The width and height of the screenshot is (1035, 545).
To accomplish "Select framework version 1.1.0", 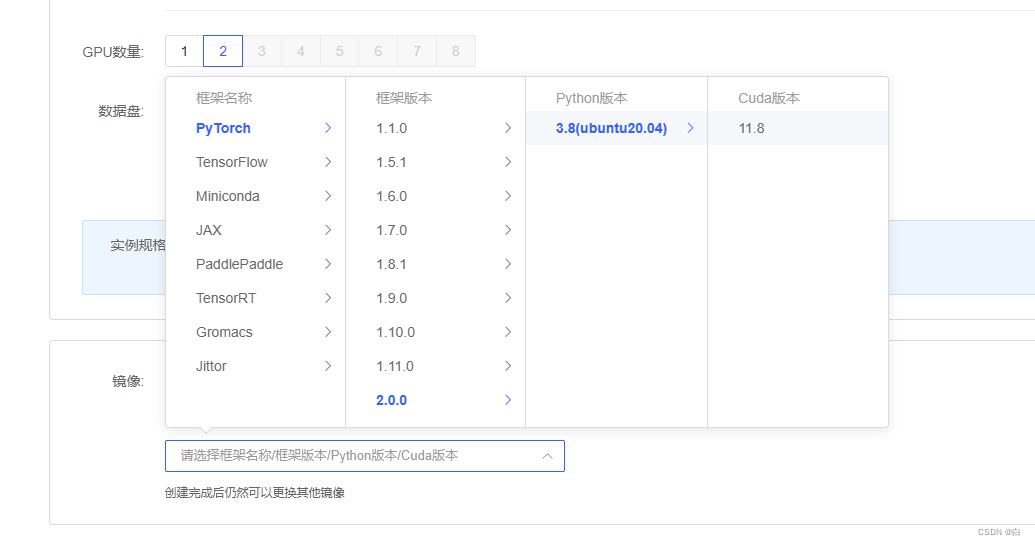I will [x=436, y=128].
